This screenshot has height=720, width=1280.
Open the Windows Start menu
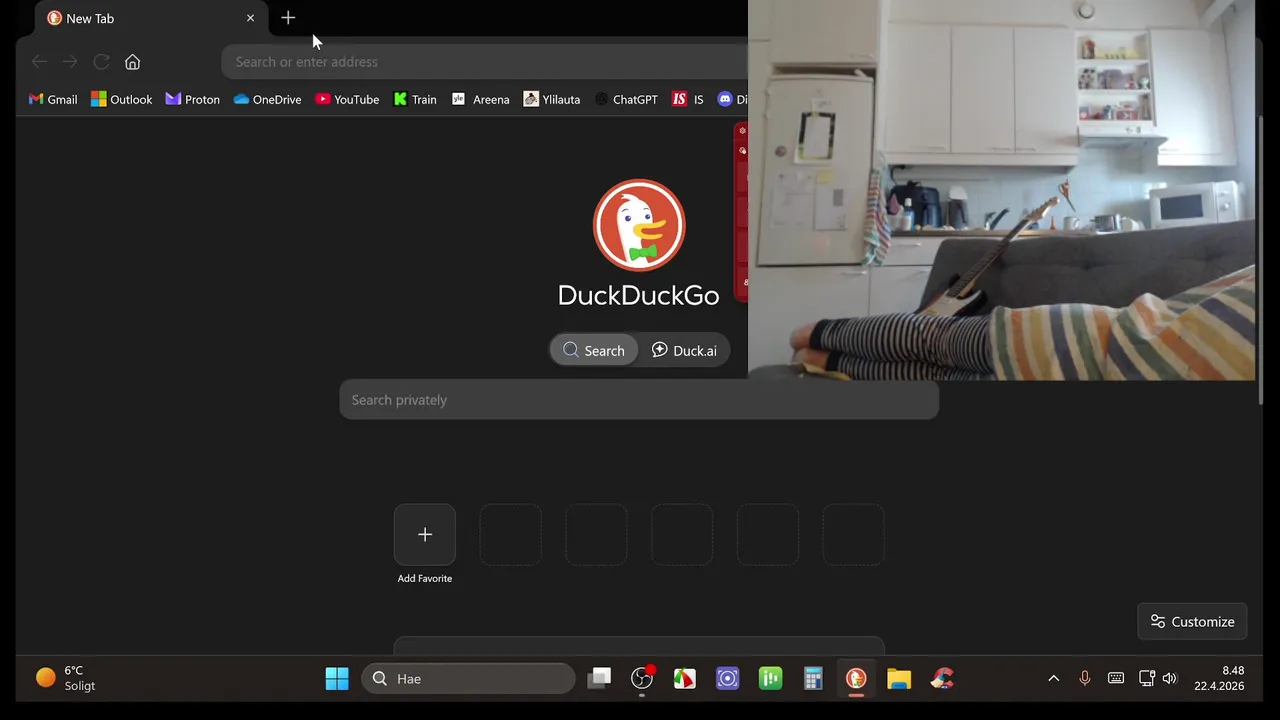click(337, 678)
